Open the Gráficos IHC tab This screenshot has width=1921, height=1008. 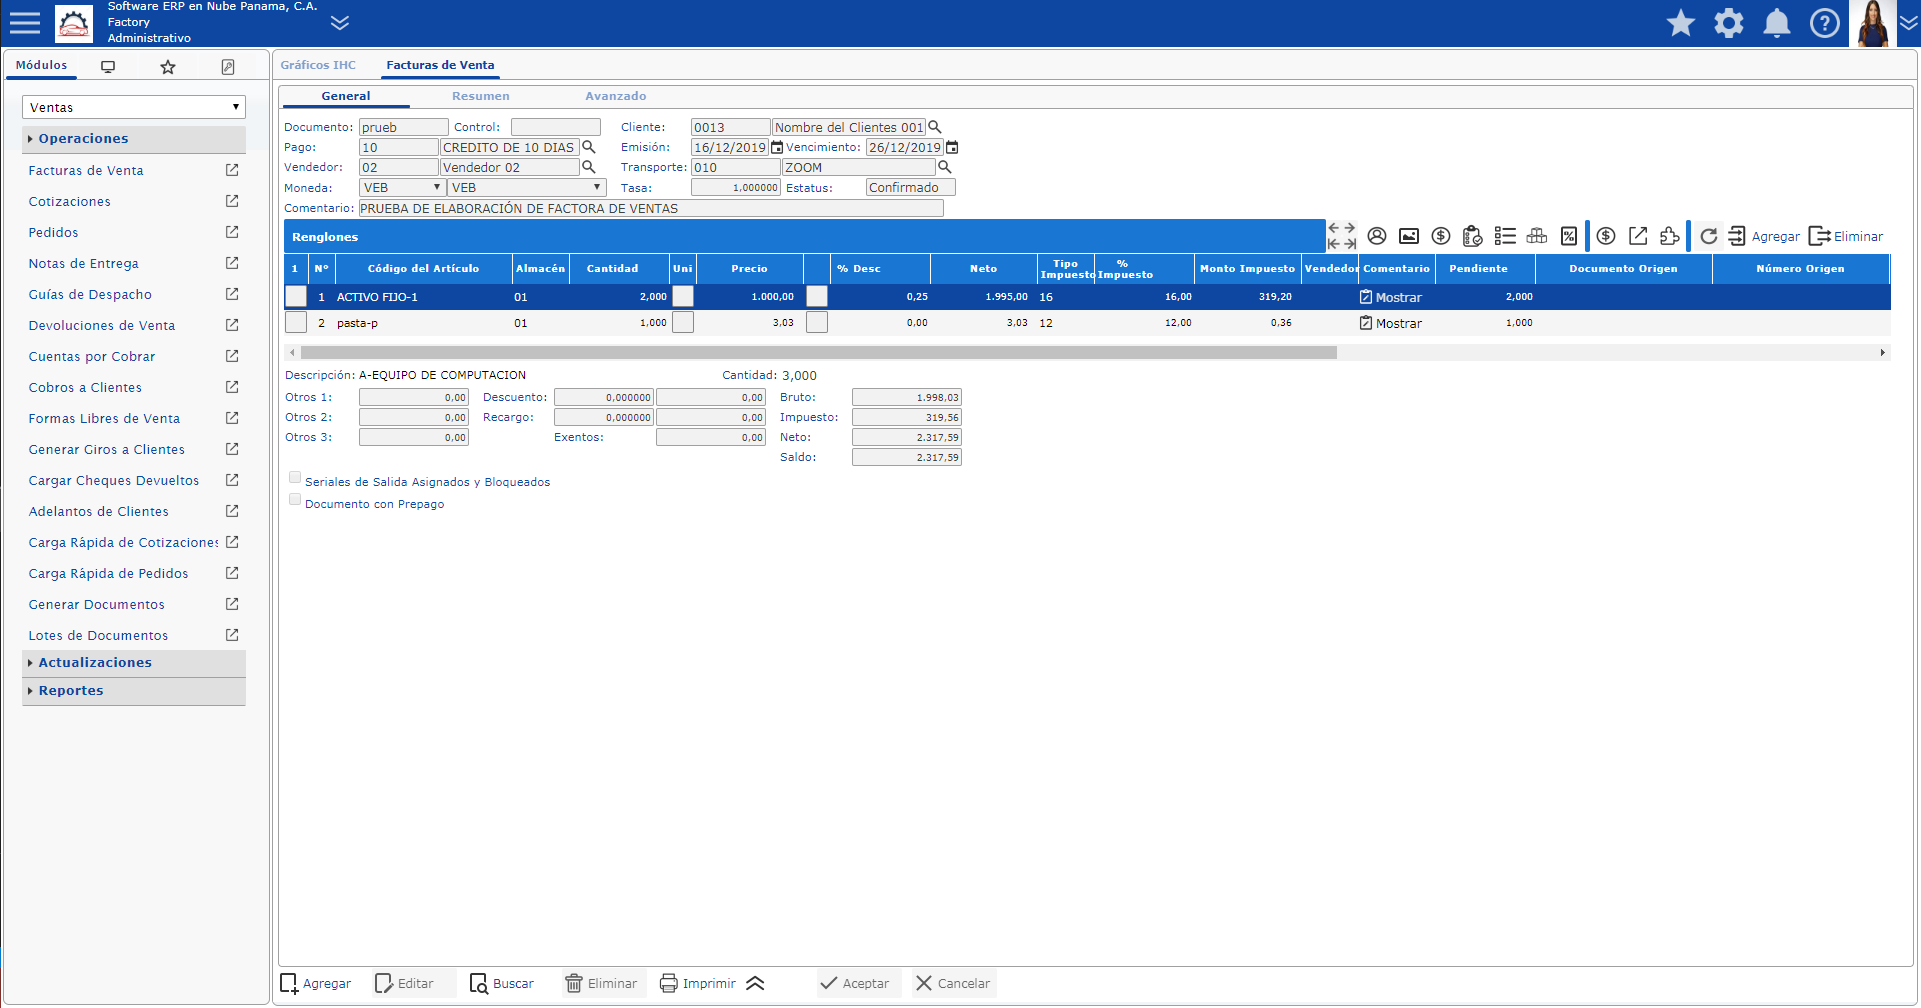coord(318,65)
